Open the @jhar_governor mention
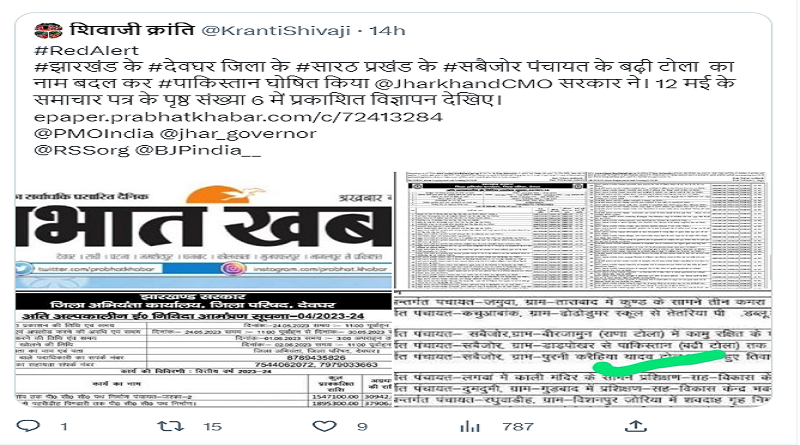800x445 pixels. point(238,134)
